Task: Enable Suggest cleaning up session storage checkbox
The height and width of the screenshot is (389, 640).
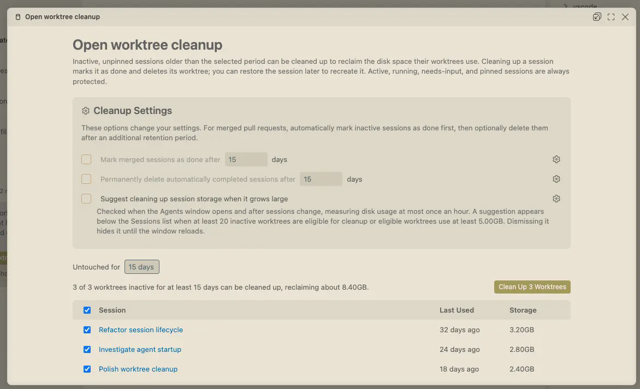Action: tap(86, 198)
